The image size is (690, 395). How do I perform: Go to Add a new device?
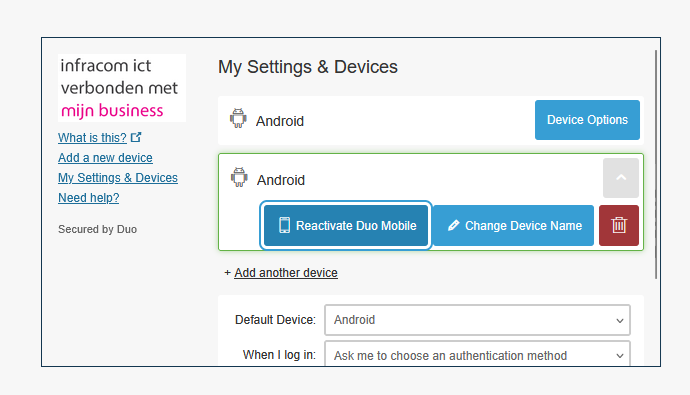click(105, 157)
